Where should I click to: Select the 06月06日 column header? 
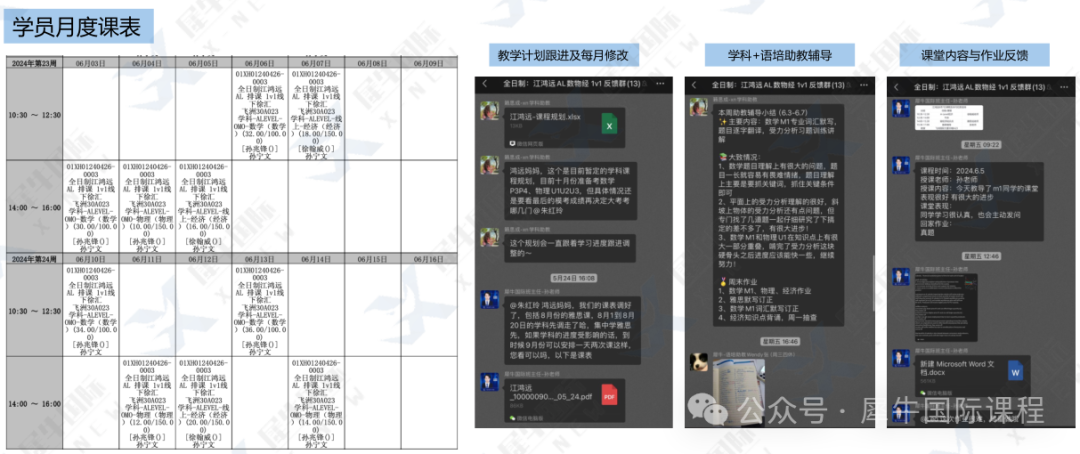pyautogui.click(x=260, y=63)
